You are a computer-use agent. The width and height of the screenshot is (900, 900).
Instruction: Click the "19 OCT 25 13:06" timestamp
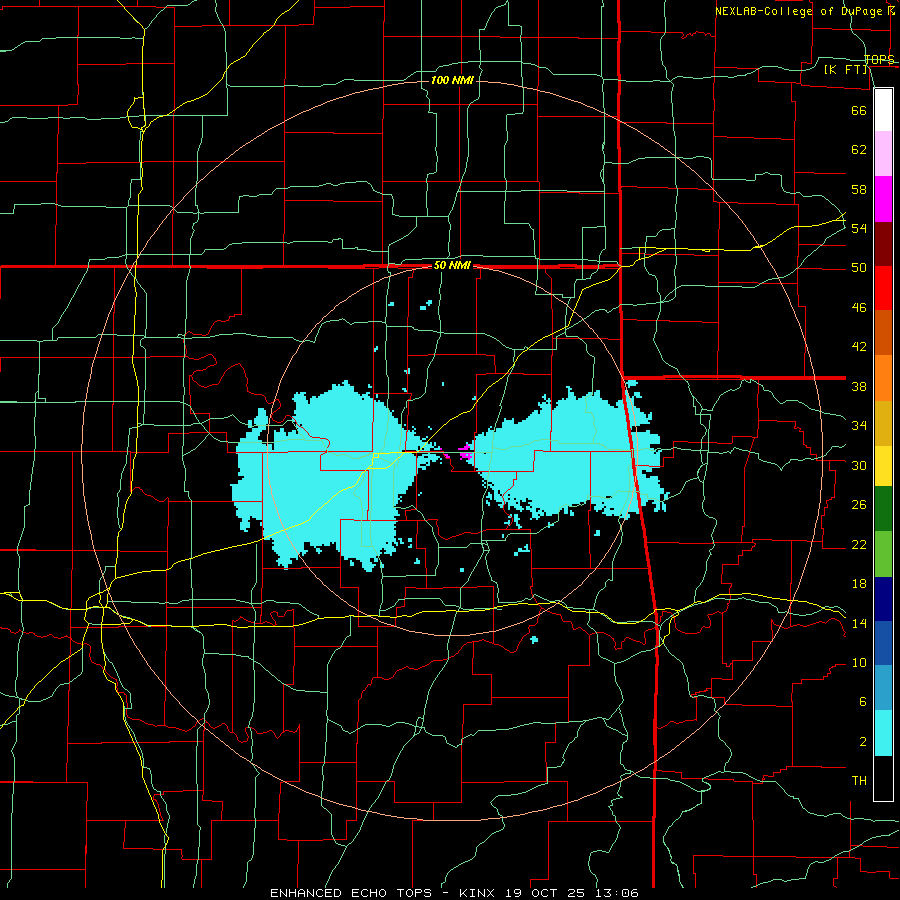pyautogui.click(x=572, y=893)
